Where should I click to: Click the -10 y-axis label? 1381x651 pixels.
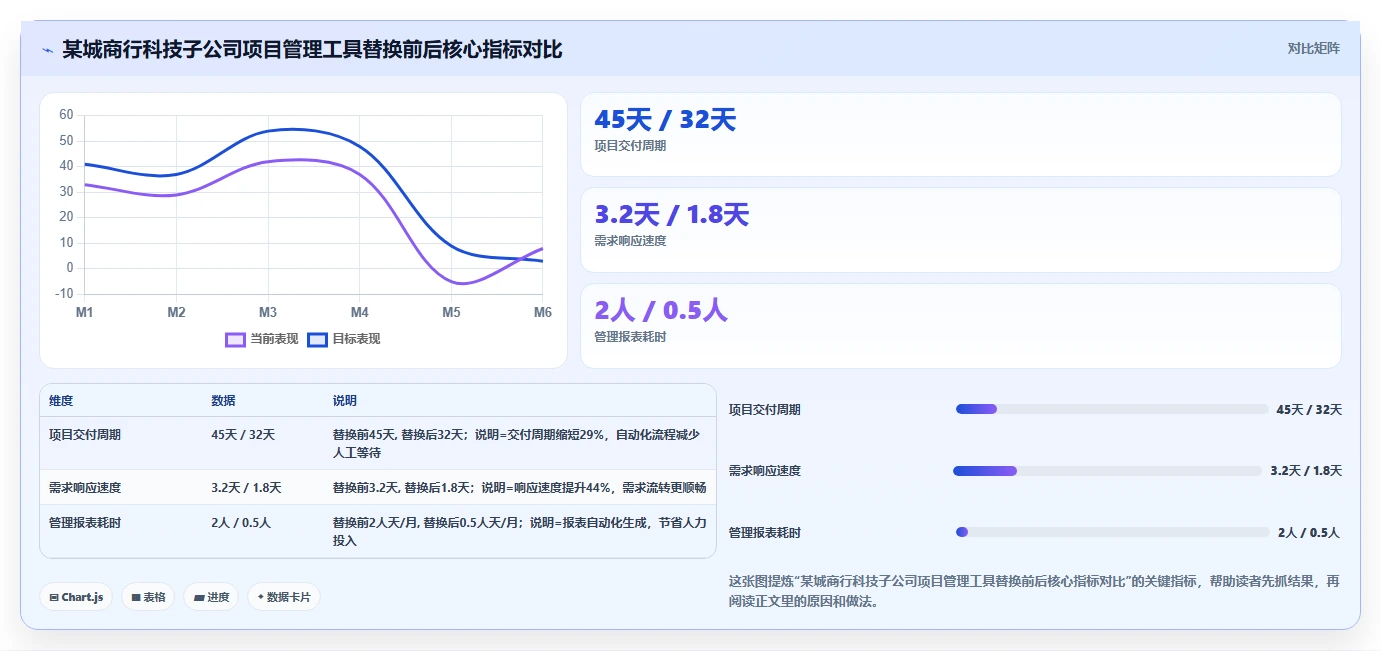(65, 293)
